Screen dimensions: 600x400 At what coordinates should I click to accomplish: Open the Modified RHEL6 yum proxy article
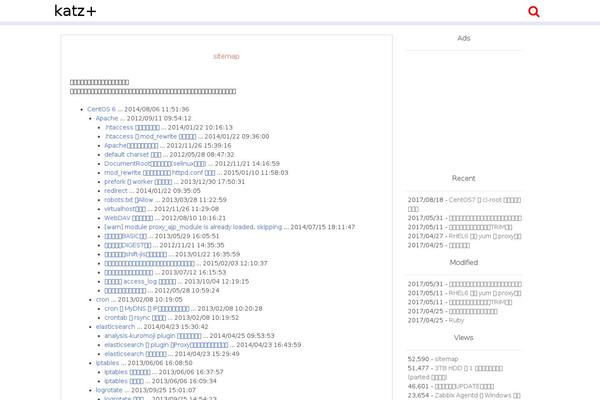(485, 293)
